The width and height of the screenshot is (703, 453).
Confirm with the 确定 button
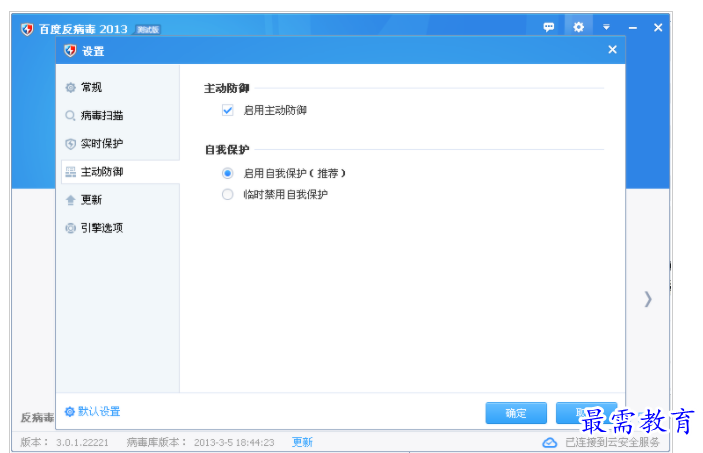pos(516,413)
